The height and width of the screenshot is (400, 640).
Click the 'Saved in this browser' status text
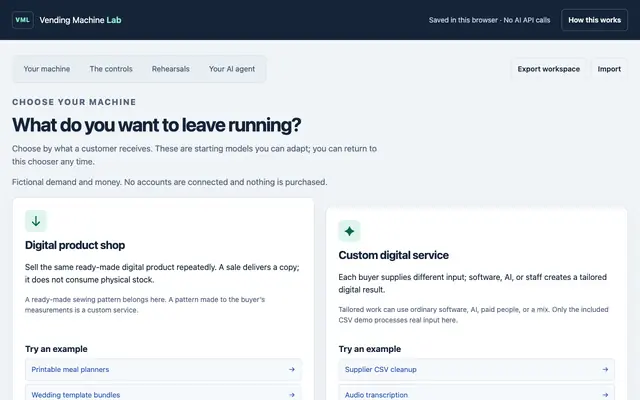pos(489,20)
